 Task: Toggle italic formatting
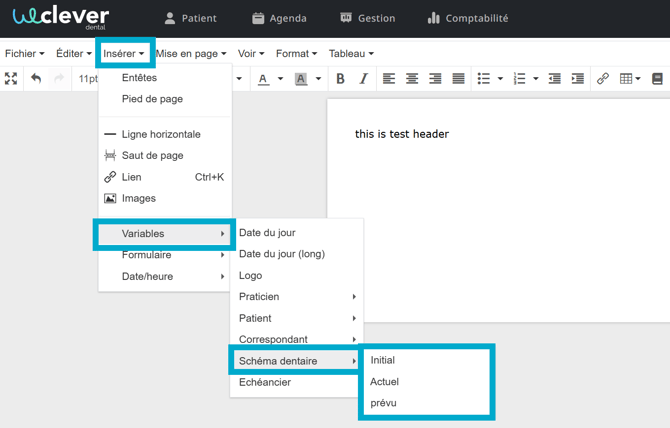tap(363, 78)
